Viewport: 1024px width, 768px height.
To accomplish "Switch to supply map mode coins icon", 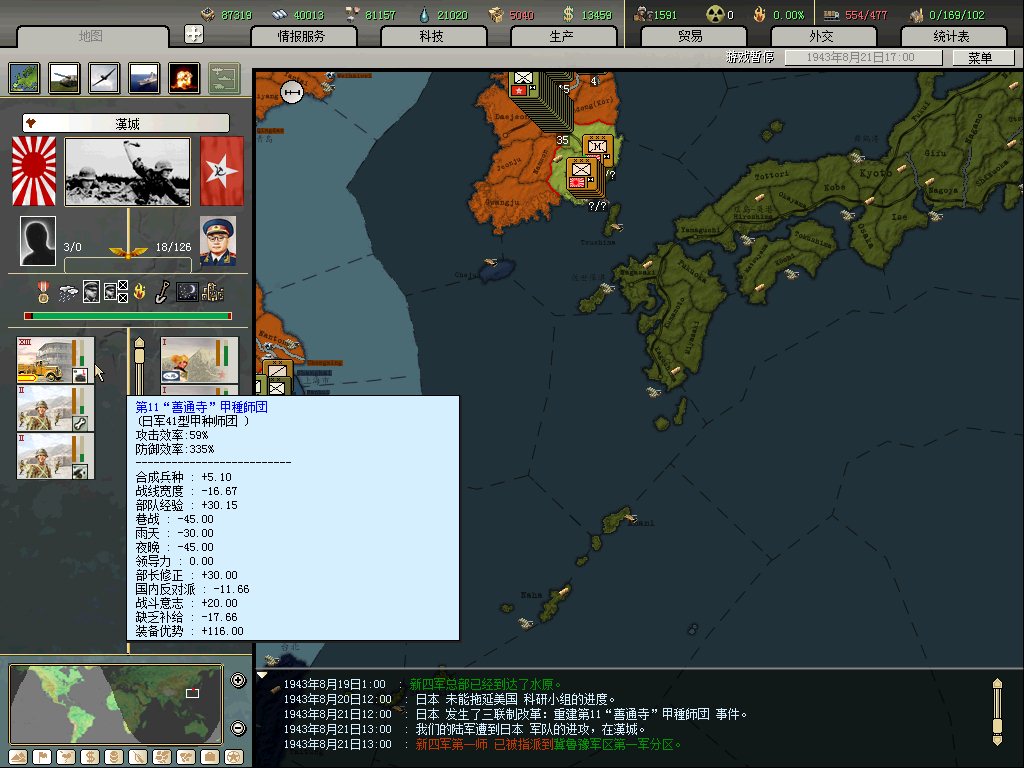I will [114, 757].
